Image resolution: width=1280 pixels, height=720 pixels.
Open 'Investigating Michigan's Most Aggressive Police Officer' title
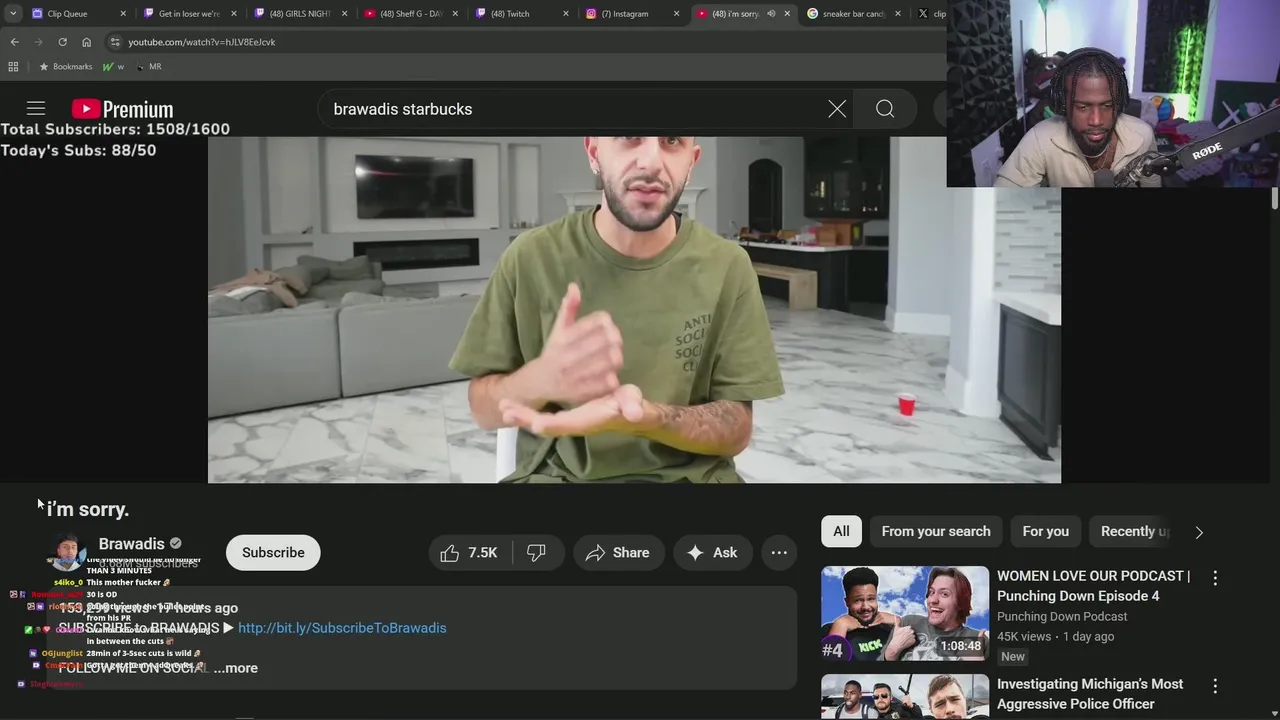pos(1090,694)
